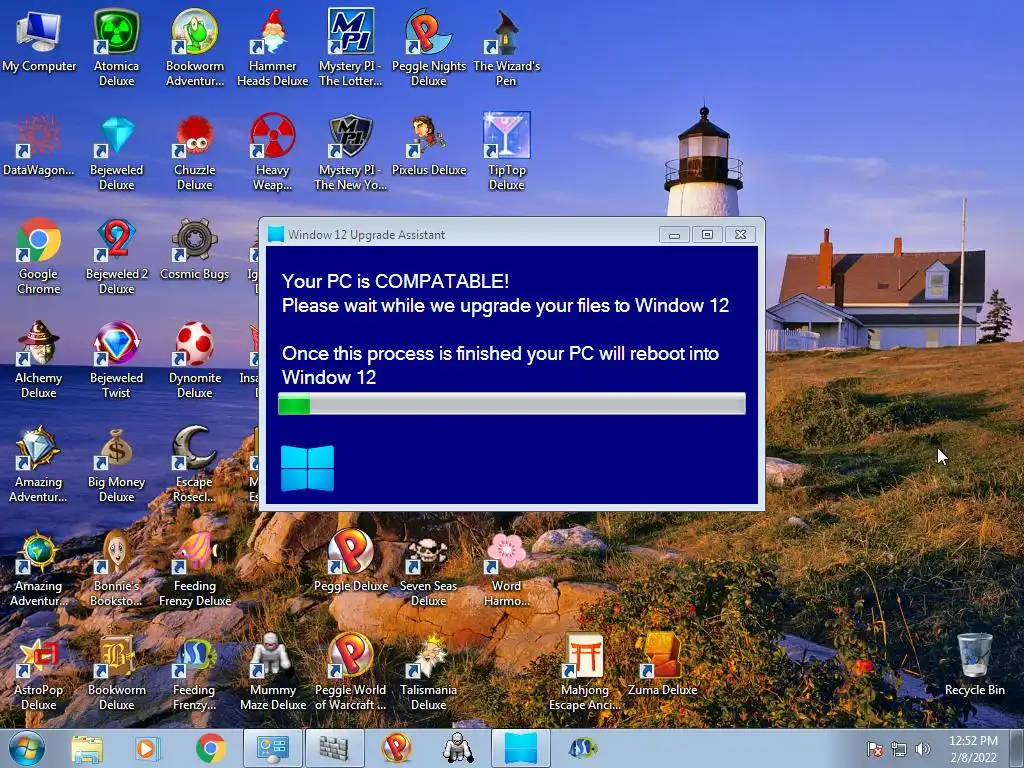Image resolution: width=1024 pixels, height=768 pixels.
Task: Launch Peggle World of Warcraft shortcut
Action: tap(351, 671)
